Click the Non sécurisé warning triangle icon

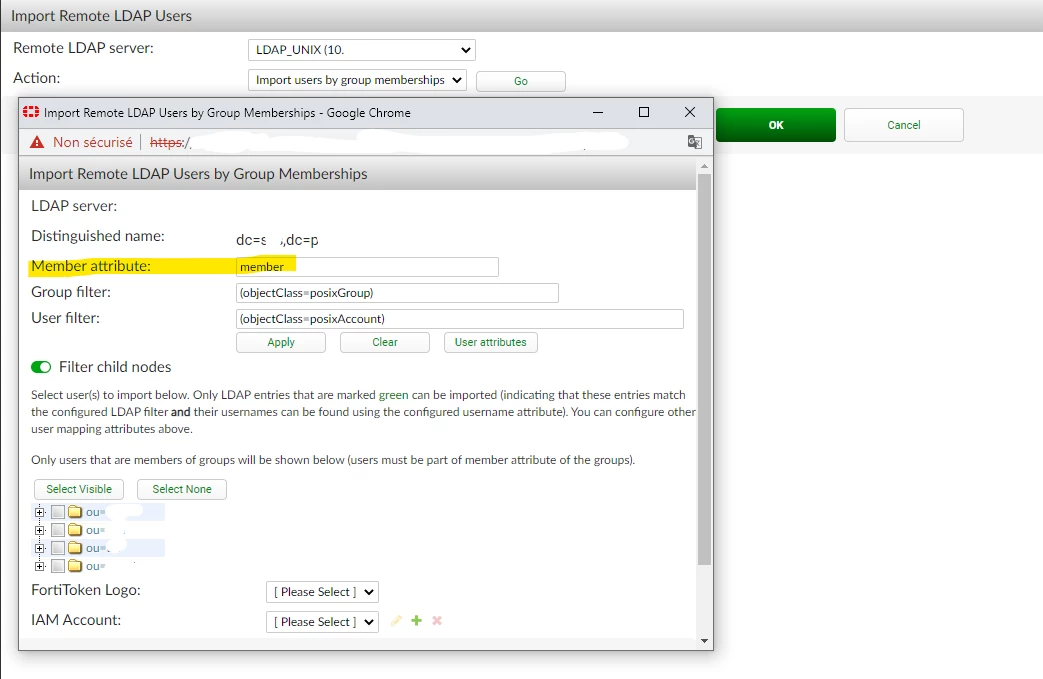click(37, 142)
